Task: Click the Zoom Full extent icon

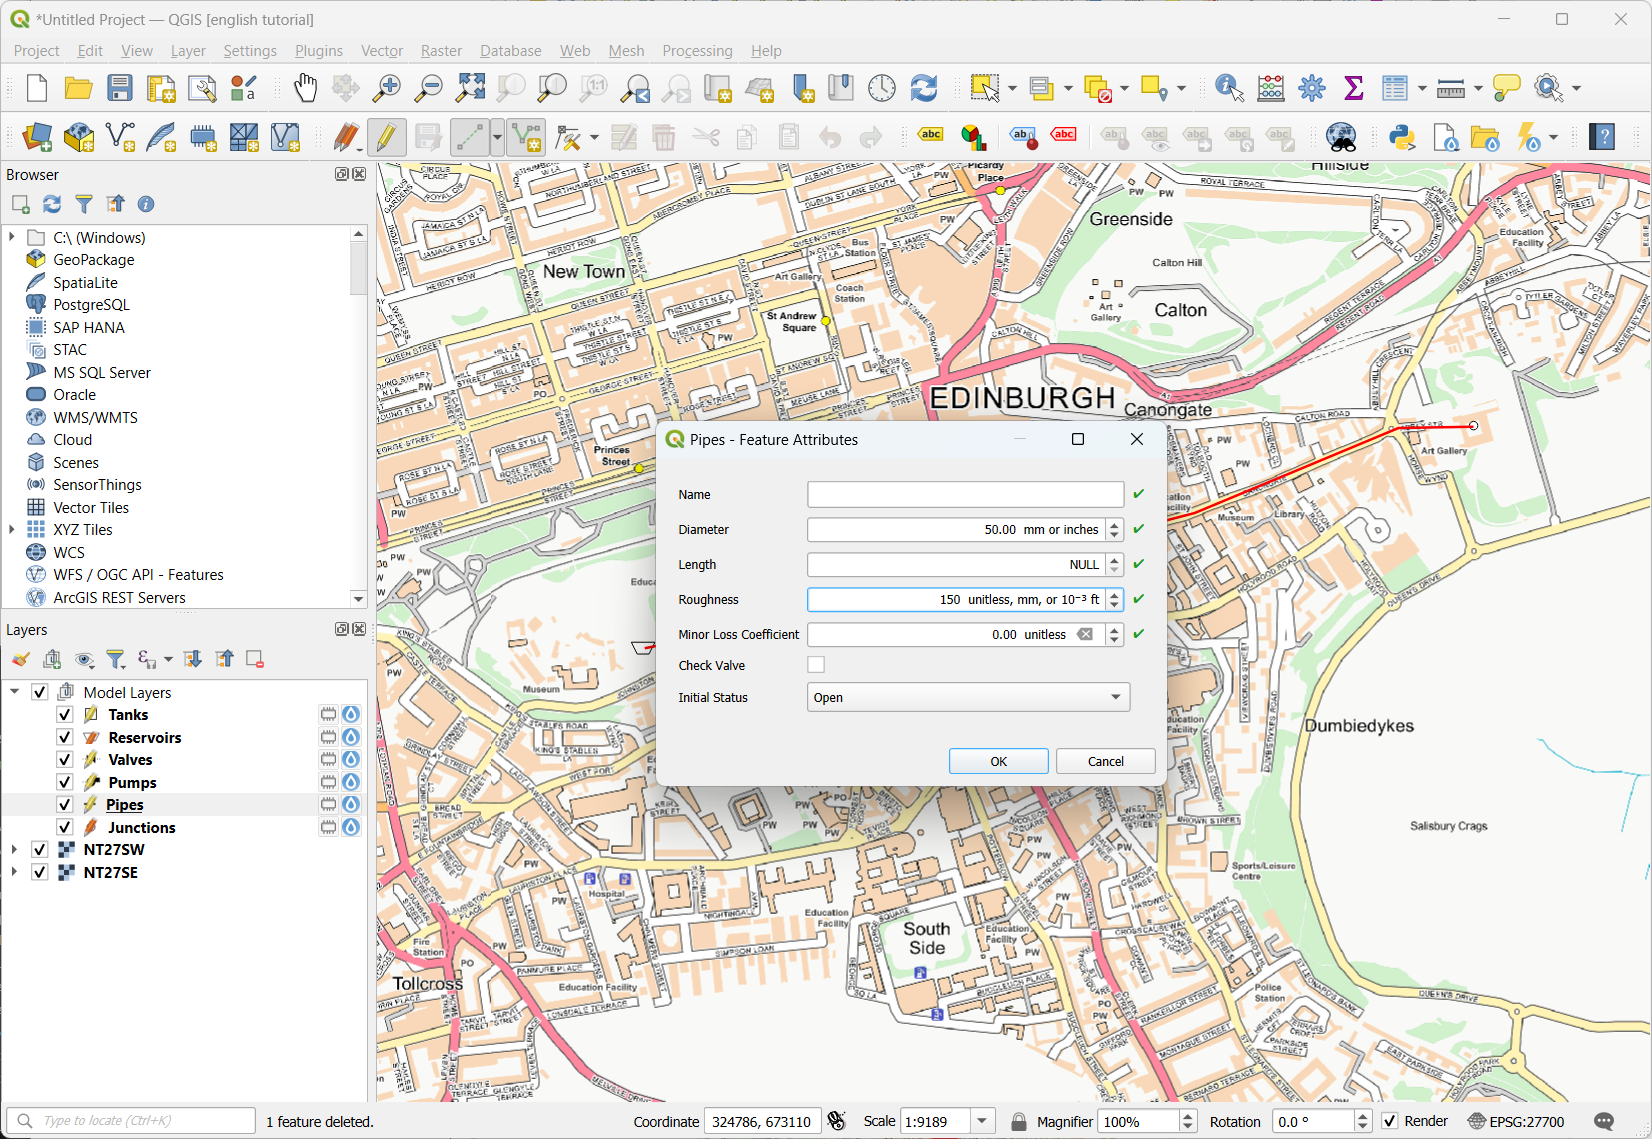Action: click(470, 88)
